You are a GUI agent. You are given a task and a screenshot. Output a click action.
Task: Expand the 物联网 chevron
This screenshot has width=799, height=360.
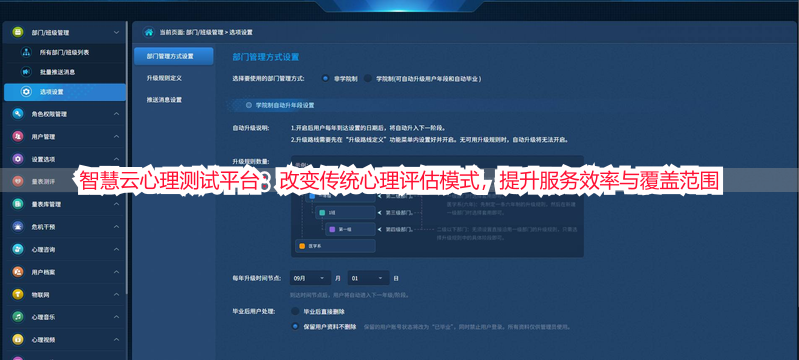(x=116, y=294)
